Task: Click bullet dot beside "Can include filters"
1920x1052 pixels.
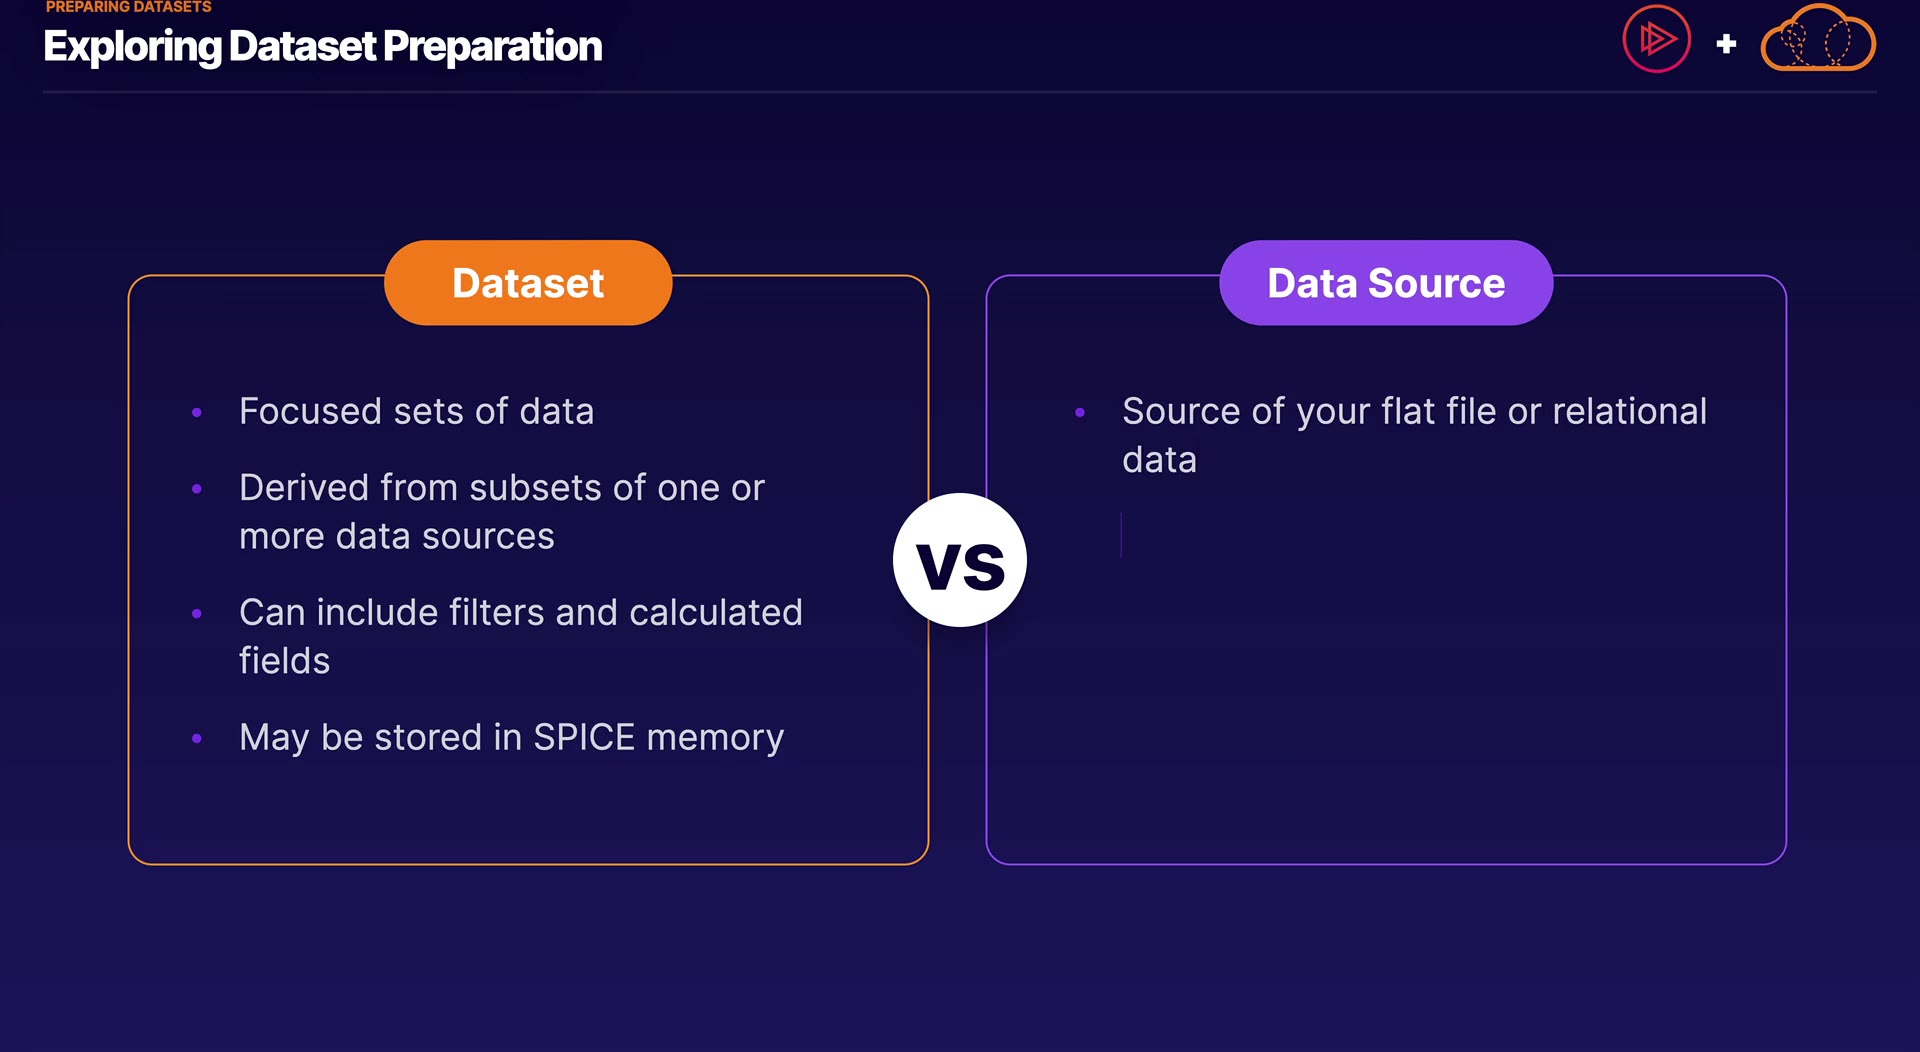Action: 197,613
